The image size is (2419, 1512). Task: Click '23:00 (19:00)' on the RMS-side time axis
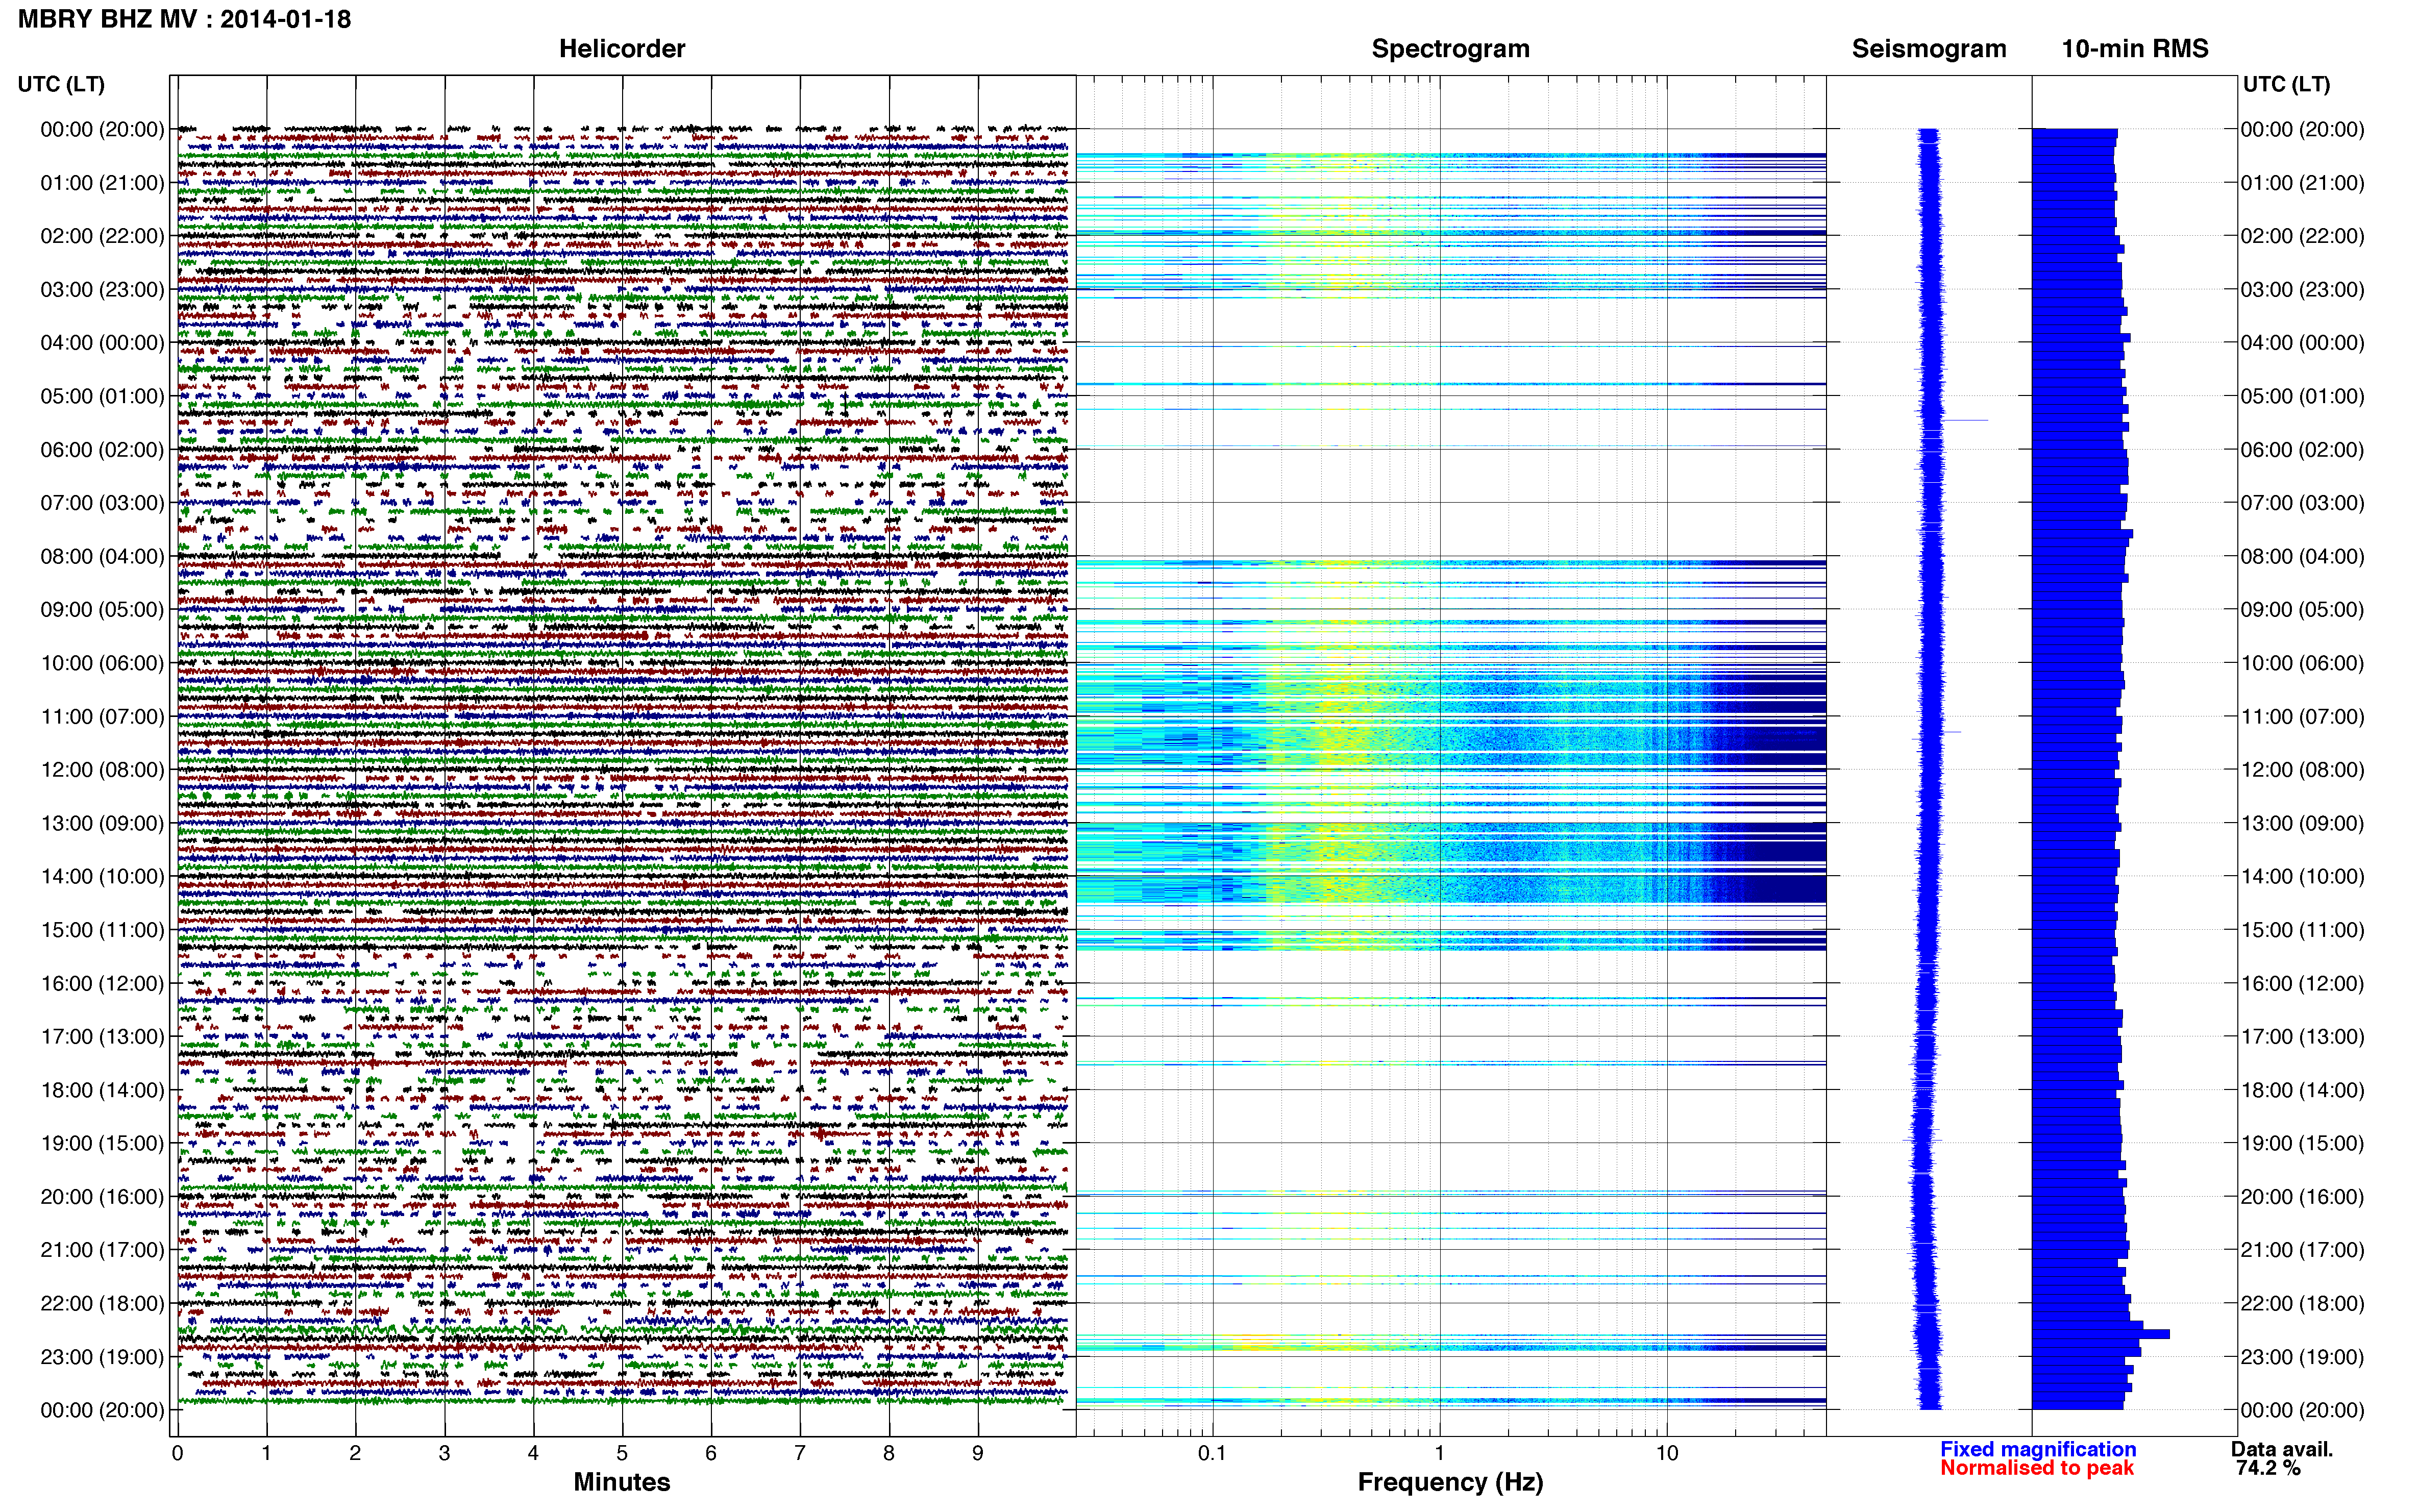point(2302,1357)
